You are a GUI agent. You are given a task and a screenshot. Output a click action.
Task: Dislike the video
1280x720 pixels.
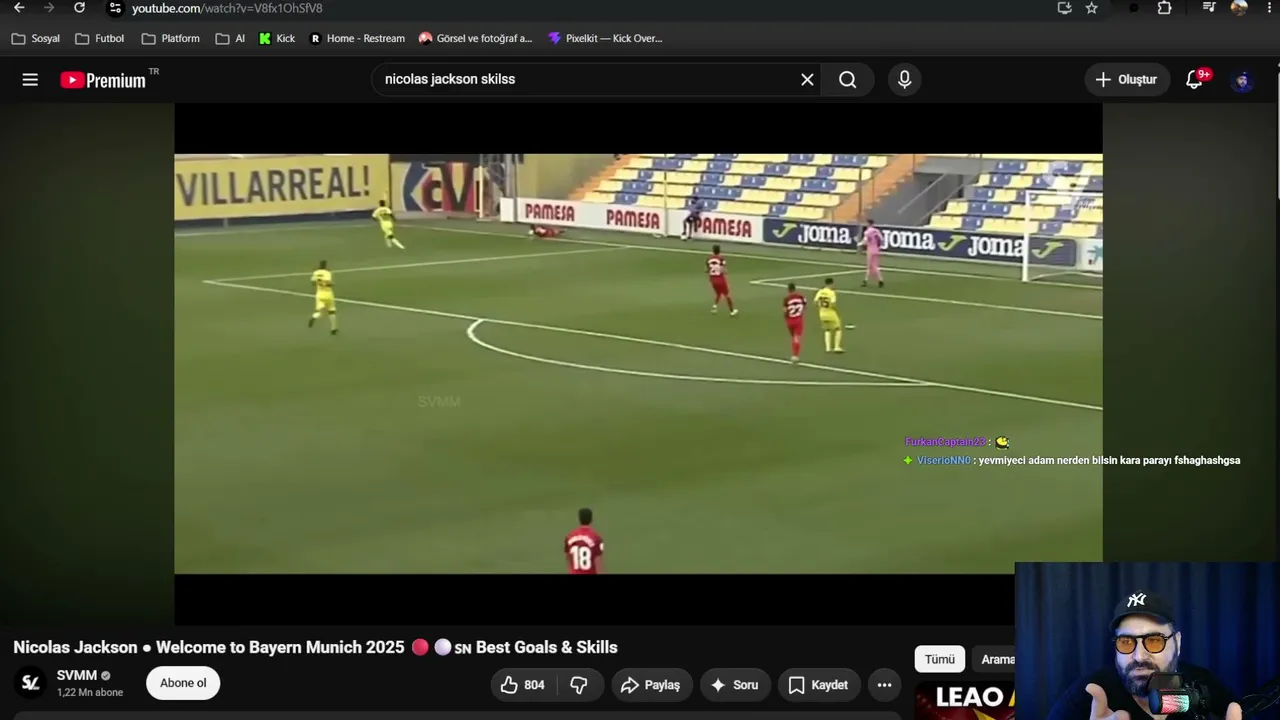(580, 685)
